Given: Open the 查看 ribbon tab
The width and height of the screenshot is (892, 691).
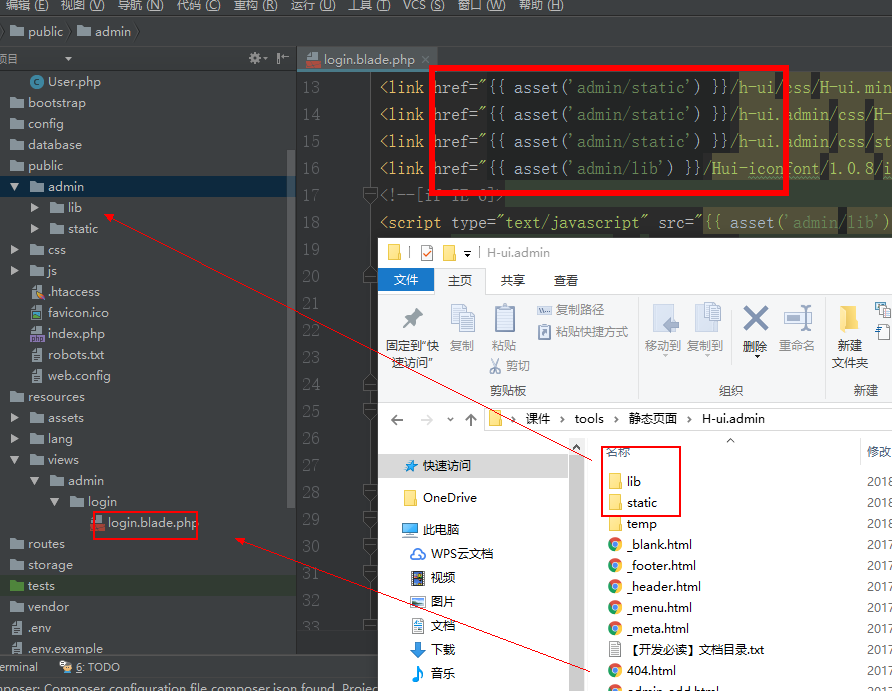Looking at the screenshot, I should tap(566, 281).
